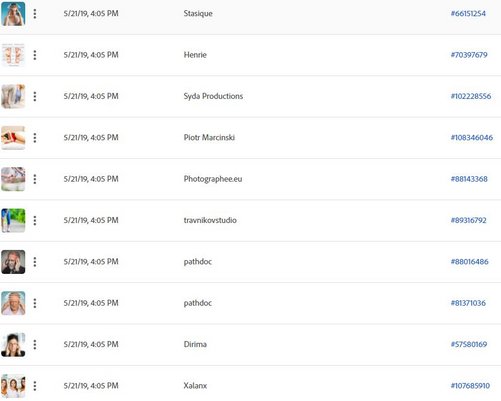This screenshot has height=401, width=501.
Task: Open asset link #108346046
Action: pos(472,138)
